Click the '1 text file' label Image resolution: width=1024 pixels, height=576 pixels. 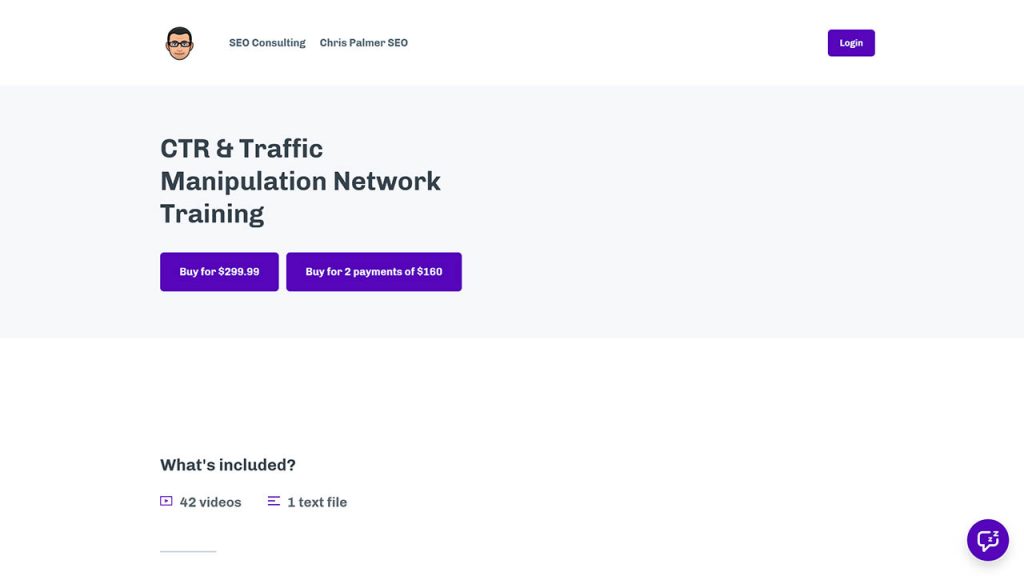click(x=317, y=501)
